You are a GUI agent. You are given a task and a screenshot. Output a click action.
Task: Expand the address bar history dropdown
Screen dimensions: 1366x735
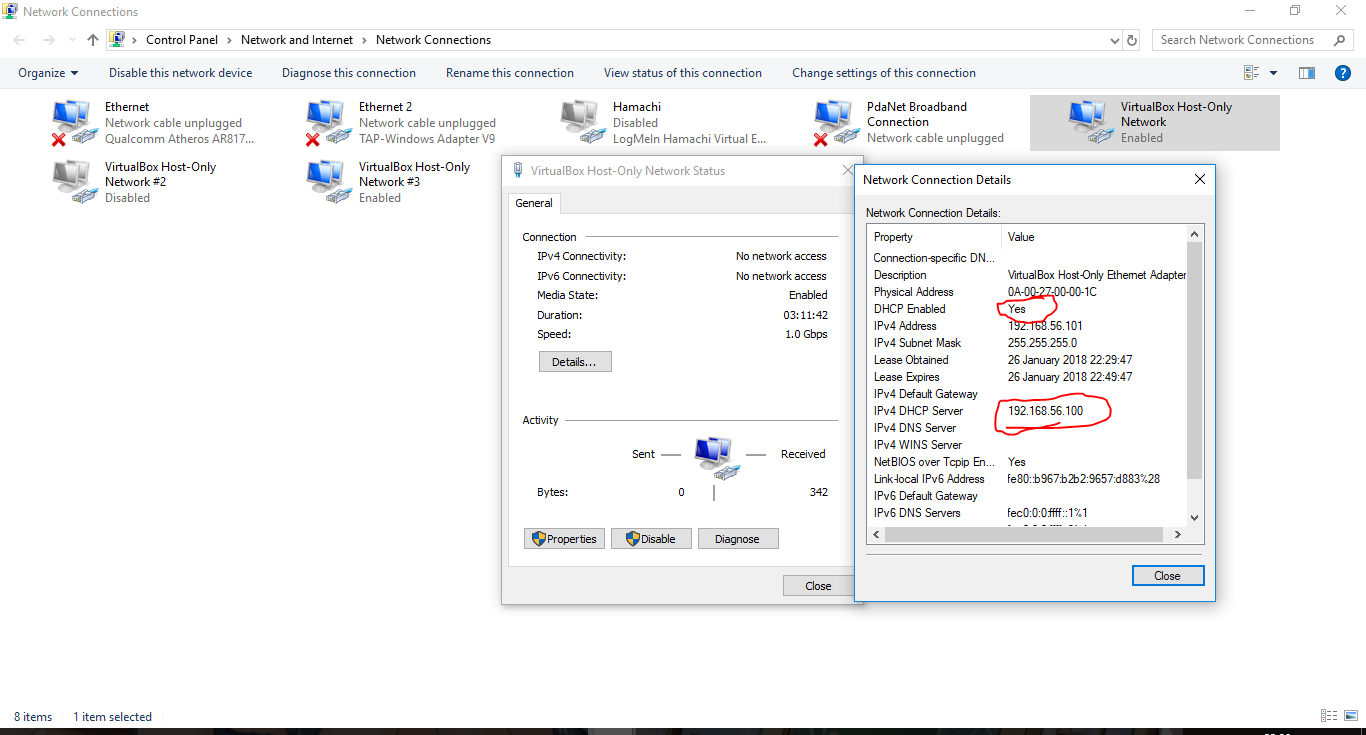1113,39
